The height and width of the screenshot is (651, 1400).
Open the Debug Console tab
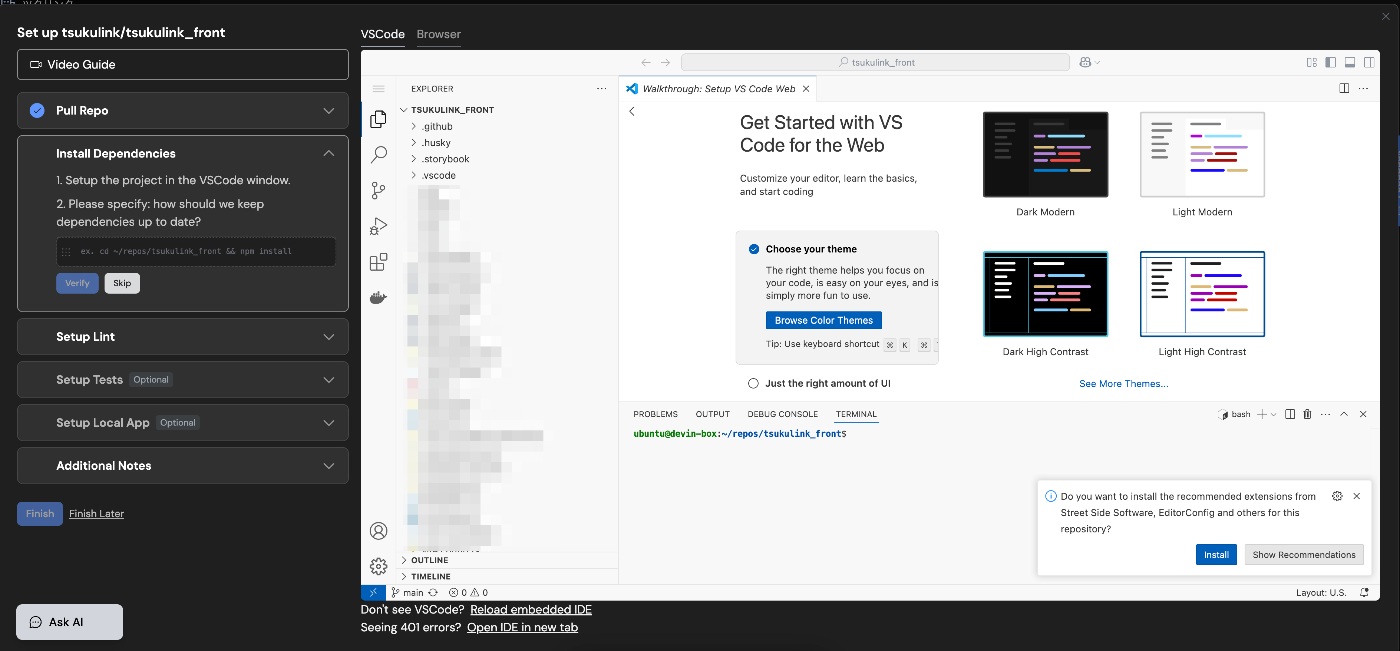[783, 414]
